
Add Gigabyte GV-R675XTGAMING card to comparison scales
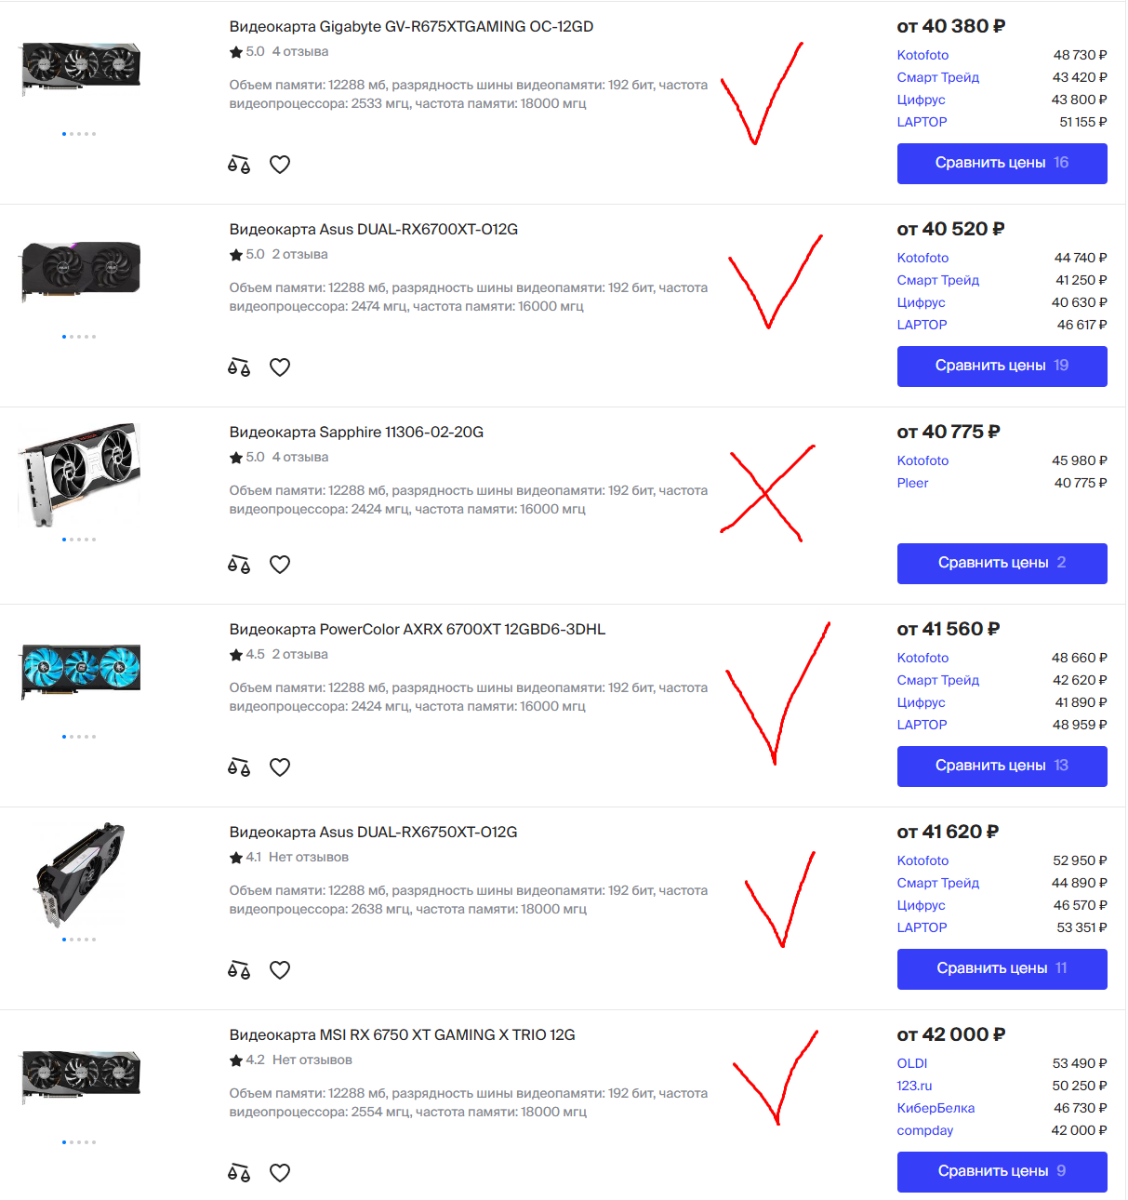click(239, 165)
